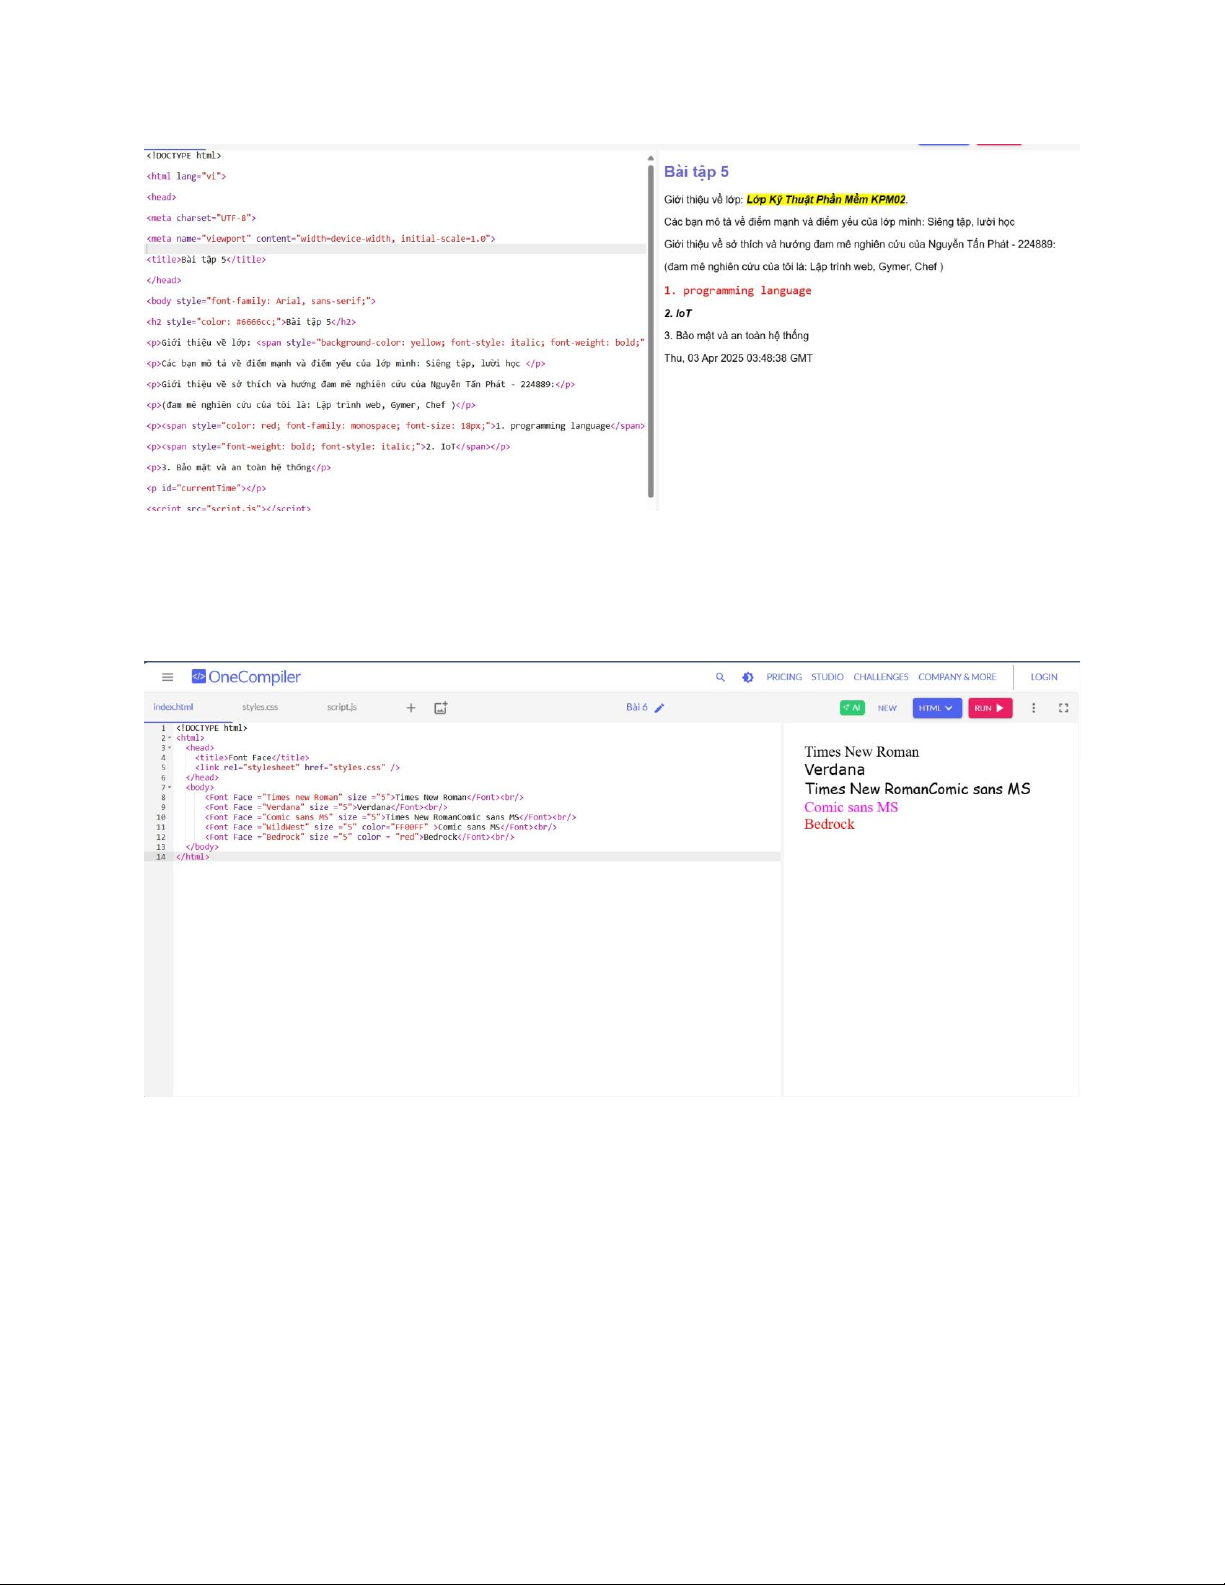Click the meta charset UTF-8 code line

(201, 218)
